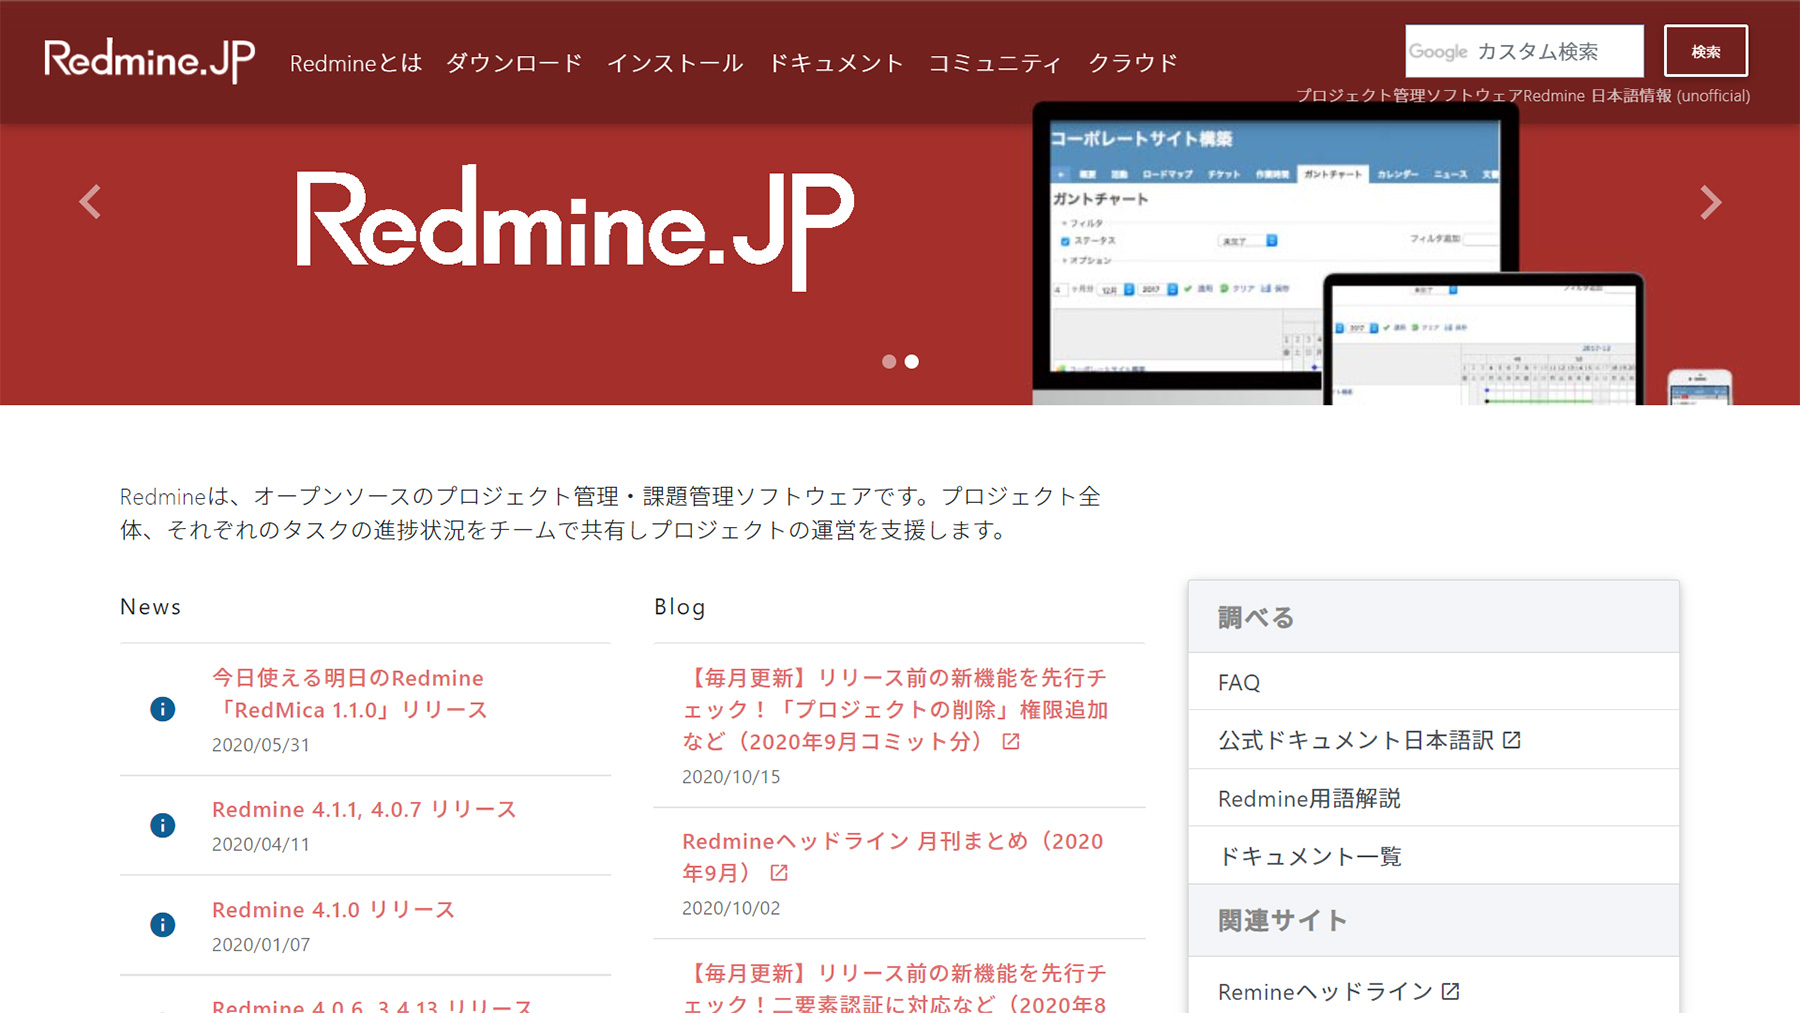Open the コミュニティ menu item
Image resolution: width=1800 pixels, height=1013 pixels.
[x=996, y=63]
